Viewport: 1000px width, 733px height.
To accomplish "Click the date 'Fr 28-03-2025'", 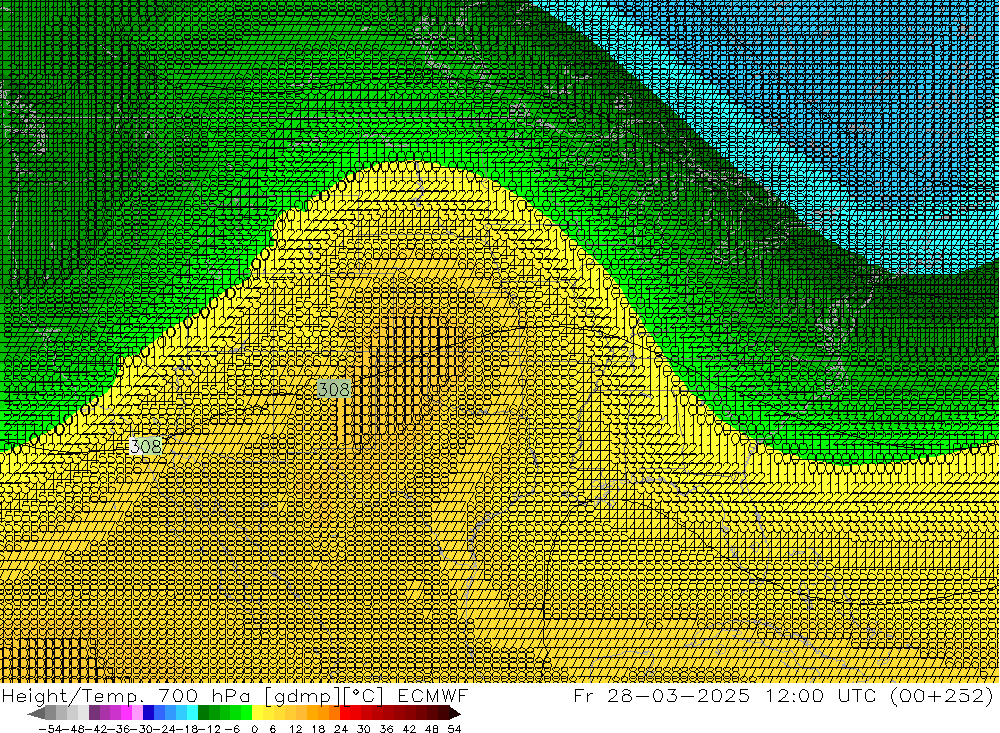I will 661,695.
